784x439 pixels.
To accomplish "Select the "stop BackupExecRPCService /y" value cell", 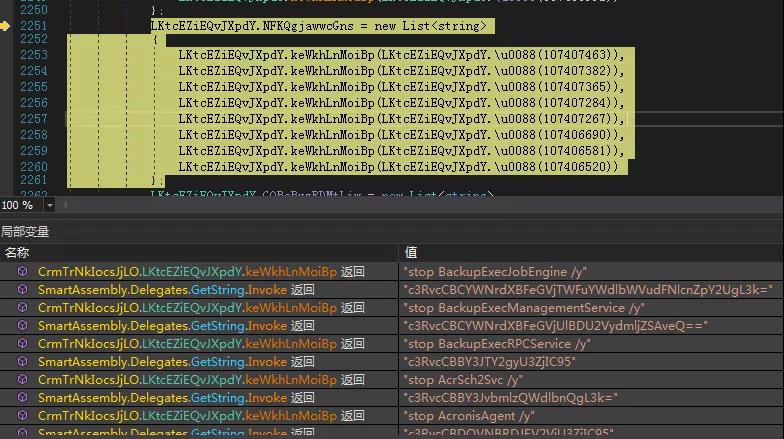I will (496, 344).
